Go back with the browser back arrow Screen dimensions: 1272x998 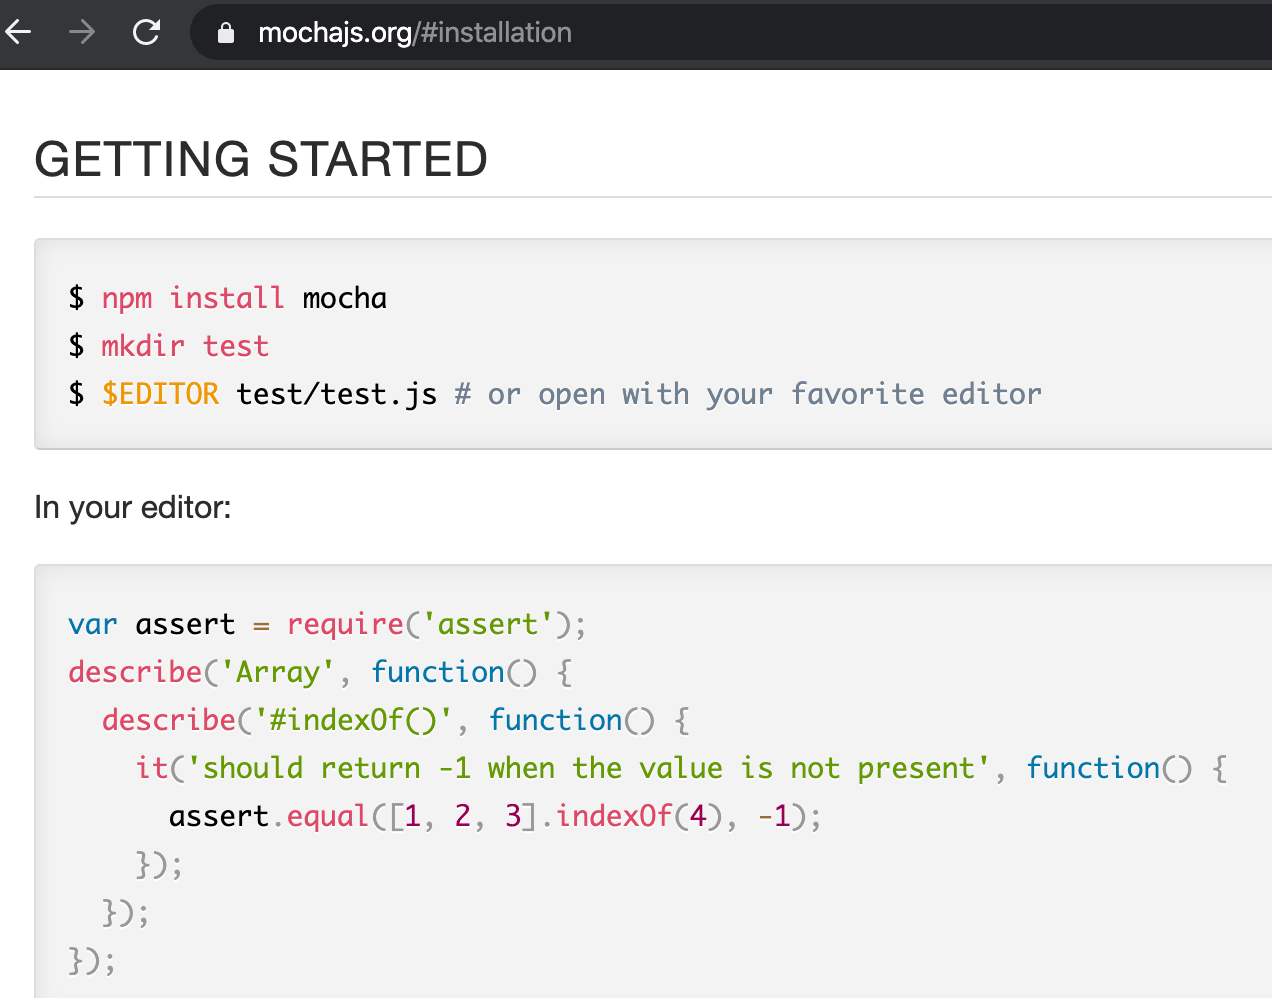point(18,33)
